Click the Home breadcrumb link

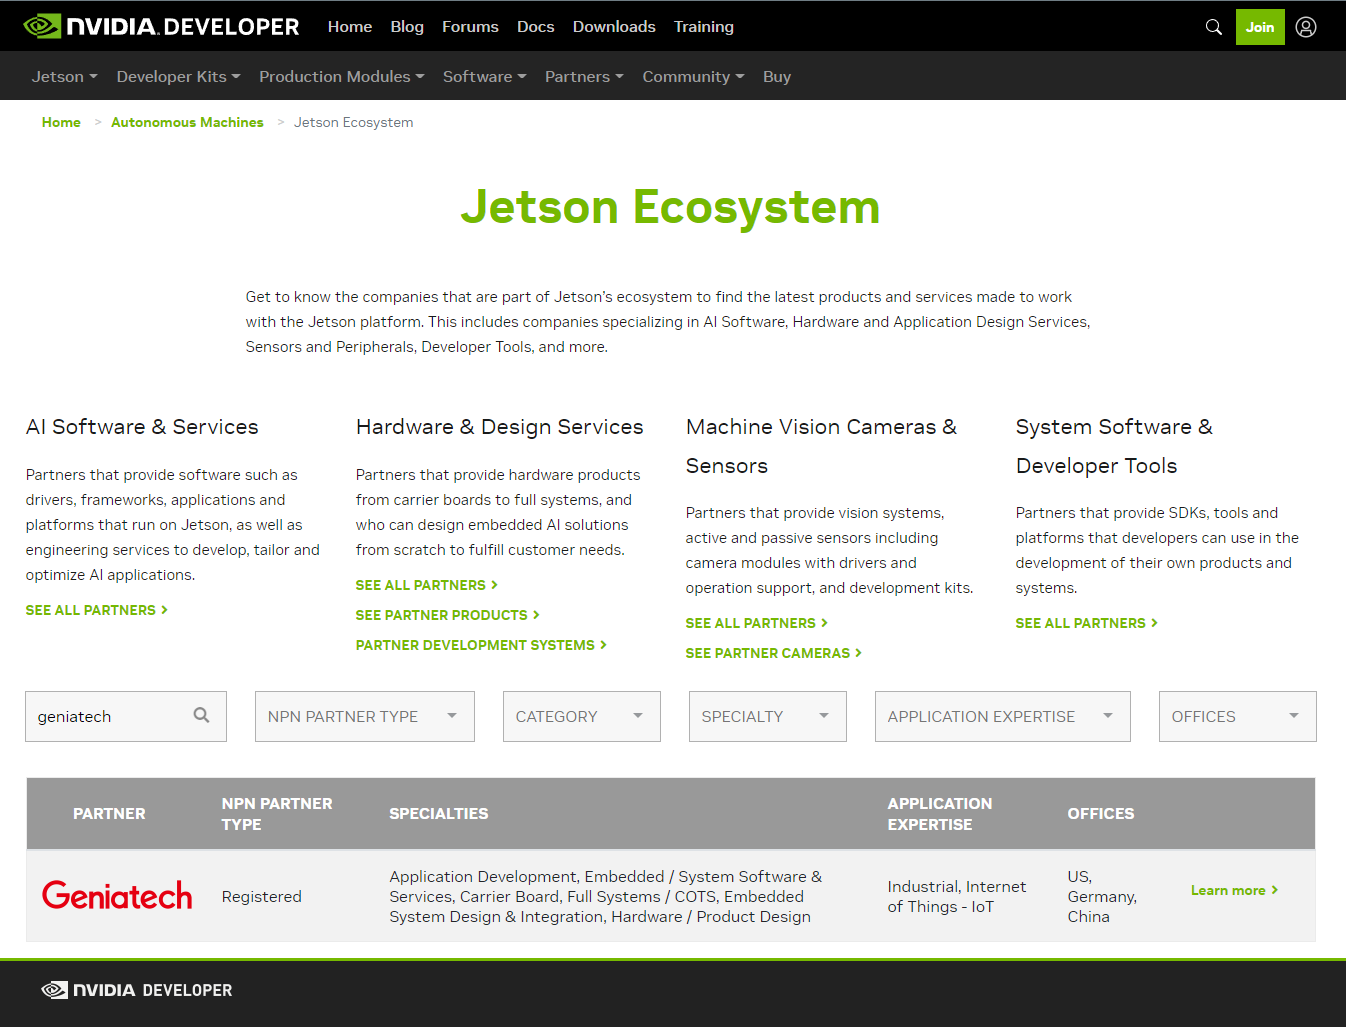click(x=61, y=122)
